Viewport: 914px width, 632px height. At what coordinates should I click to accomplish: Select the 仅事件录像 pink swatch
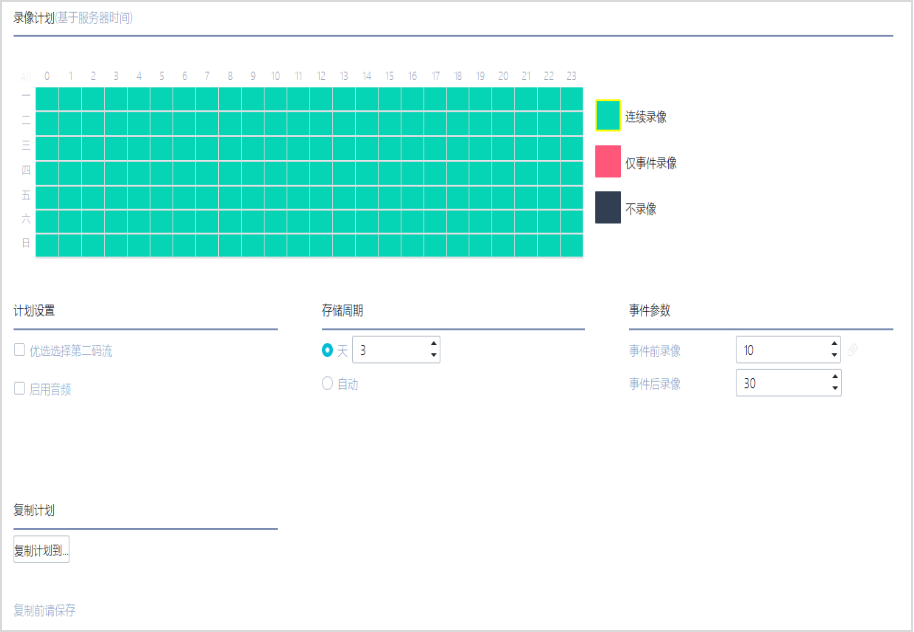[x=608, y=162]
